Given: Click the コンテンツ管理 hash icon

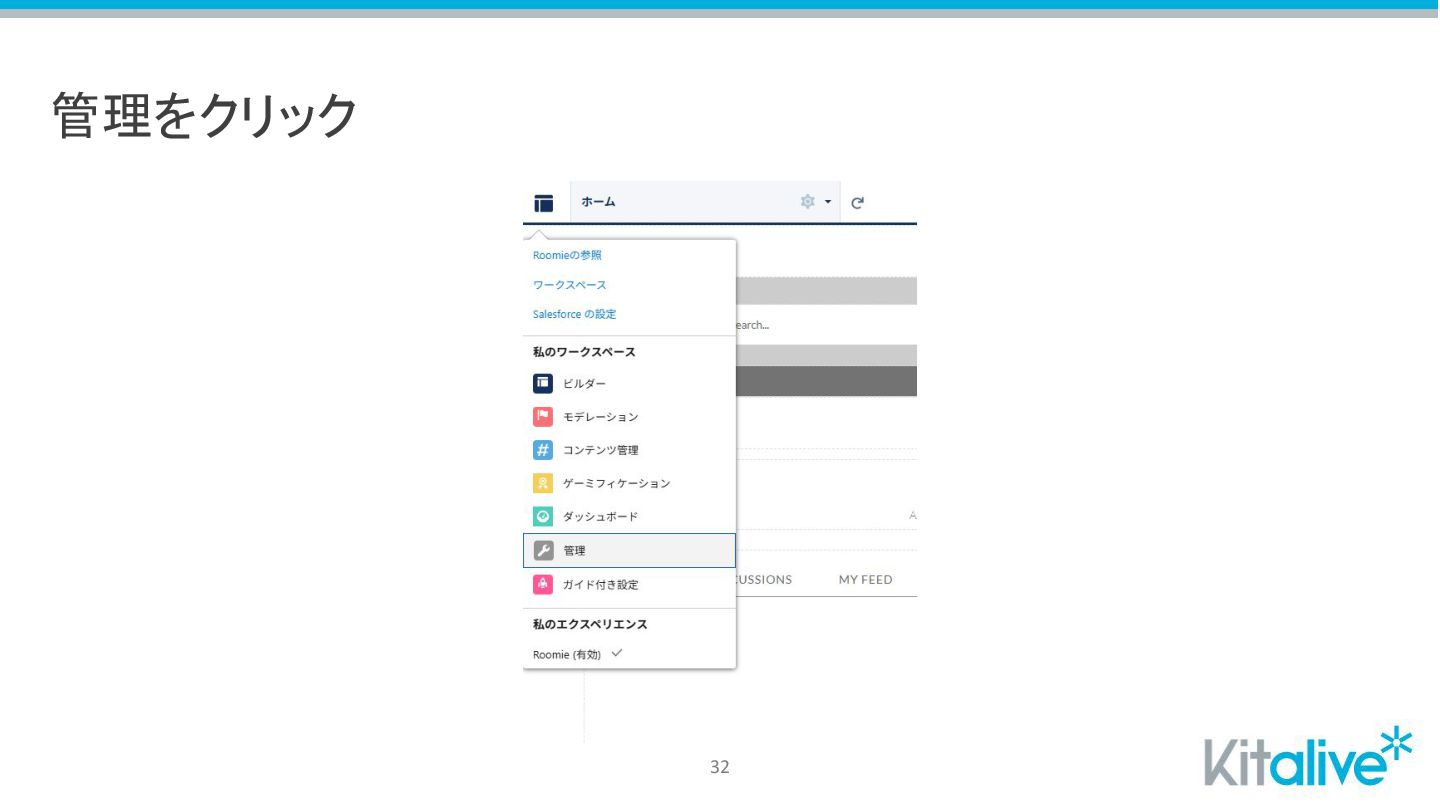Looking at the screenshot, I should tap(543, 450).
